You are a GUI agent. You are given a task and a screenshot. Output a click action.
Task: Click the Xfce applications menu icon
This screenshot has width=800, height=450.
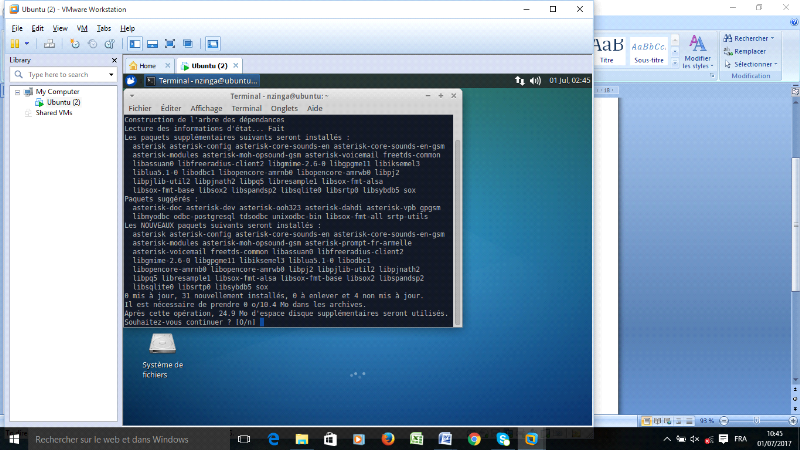(x=131, y=80)
